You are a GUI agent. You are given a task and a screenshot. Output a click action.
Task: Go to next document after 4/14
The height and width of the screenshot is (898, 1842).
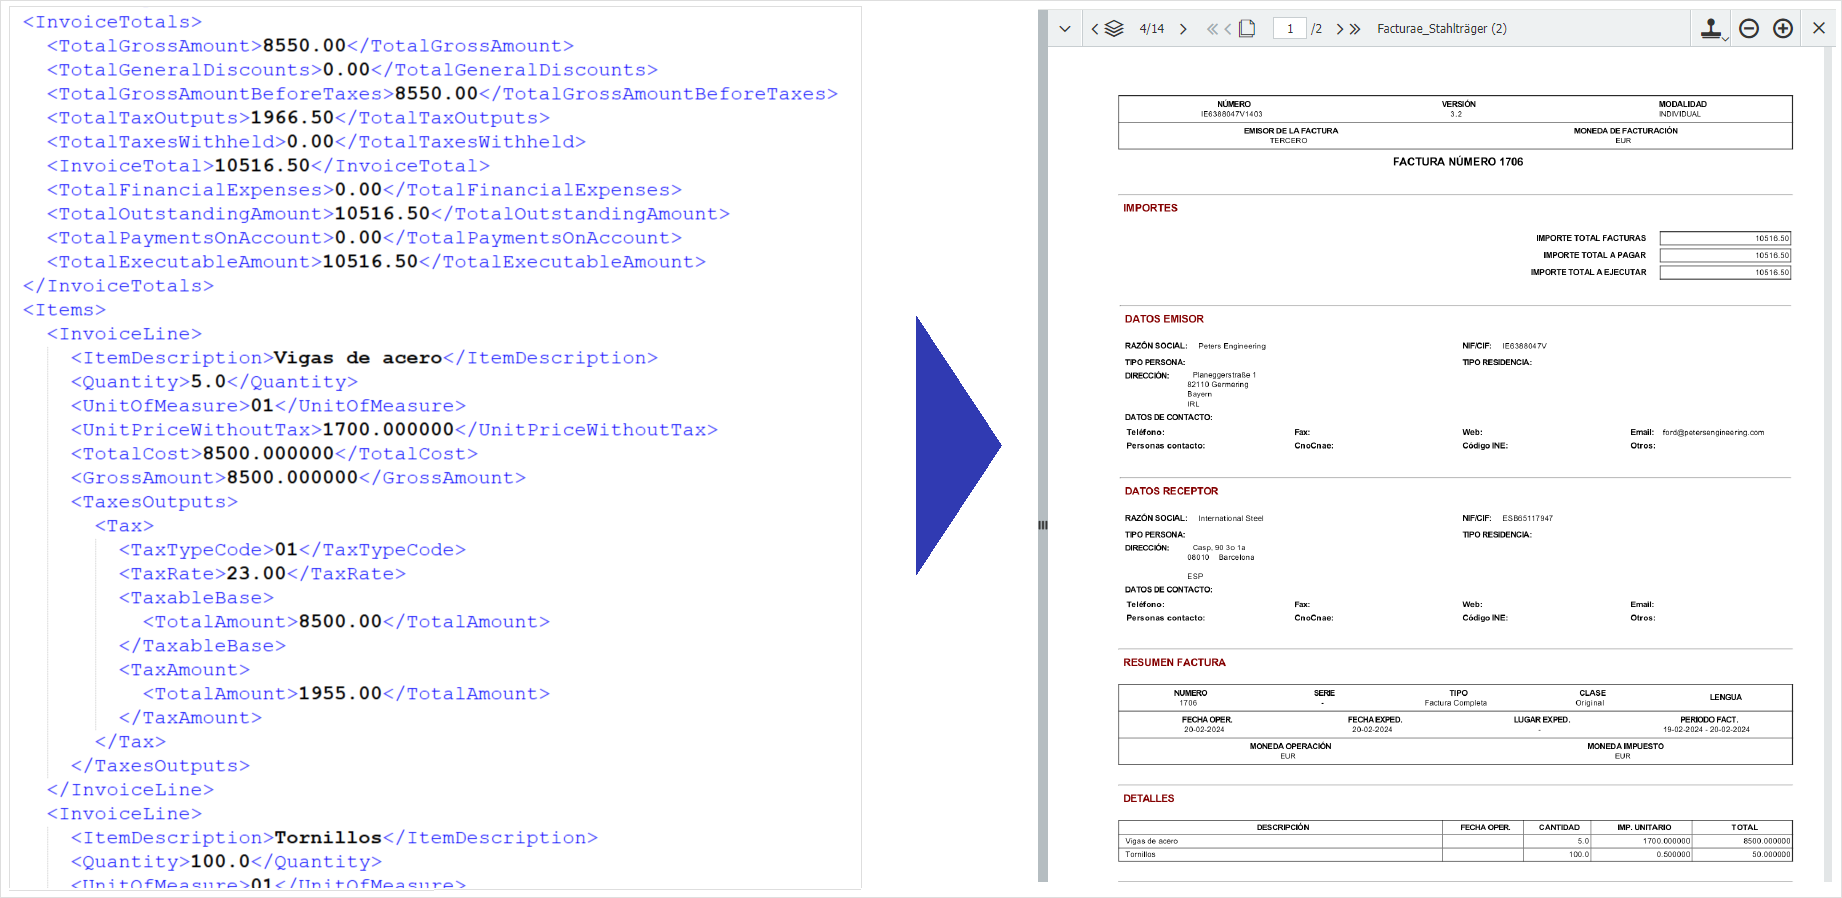coord(1183,29)
